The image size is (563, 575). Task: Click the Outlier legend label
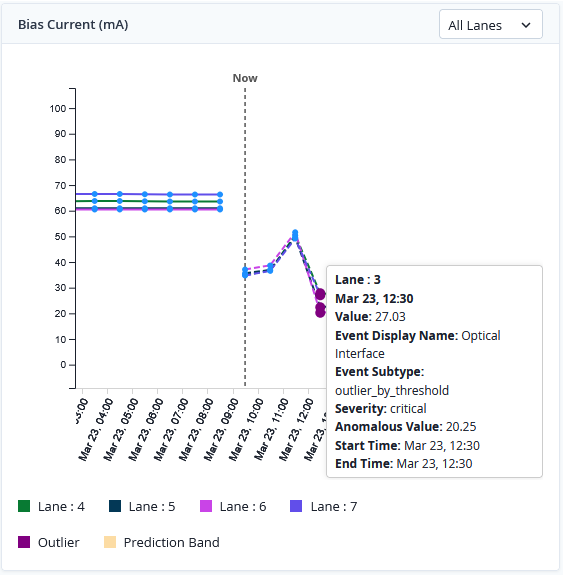tap(59, 542)
